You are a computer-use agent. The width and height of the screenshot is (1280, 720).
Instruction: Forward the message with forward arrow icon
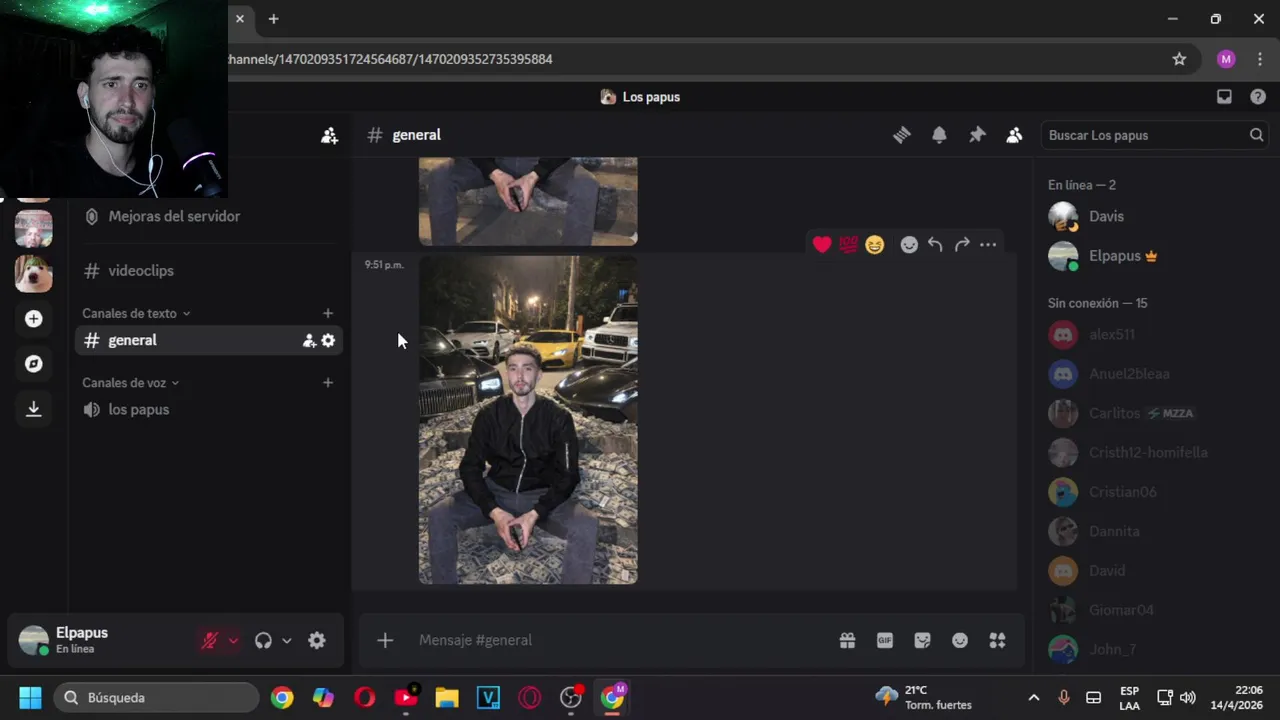click(962, 244)
